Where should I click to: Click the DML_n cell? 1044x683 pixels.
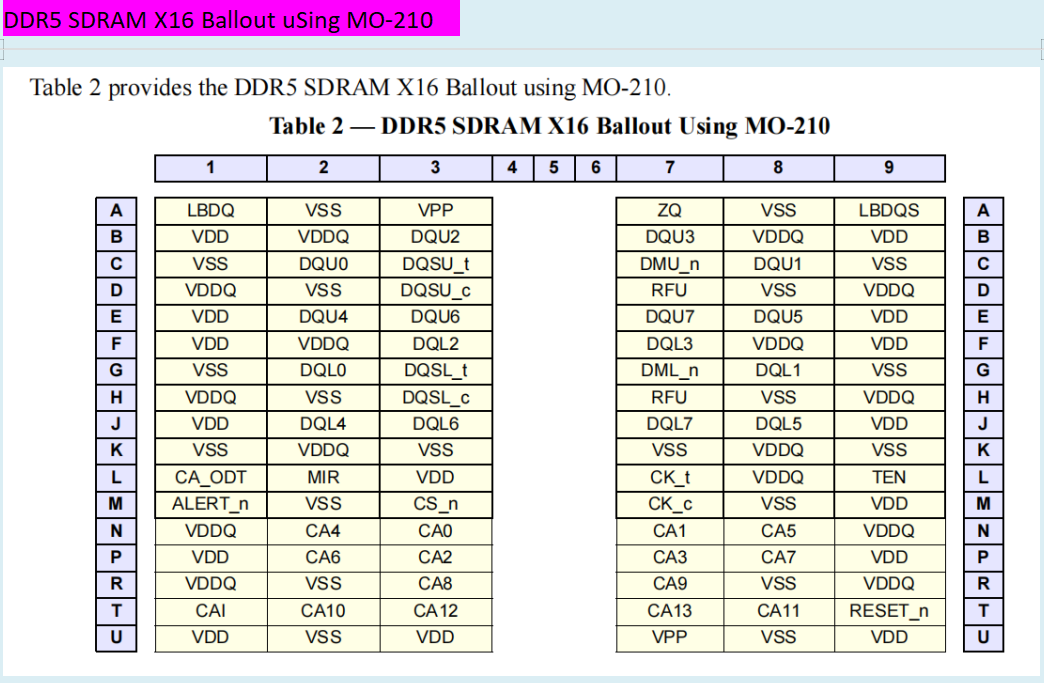[669, 370]
